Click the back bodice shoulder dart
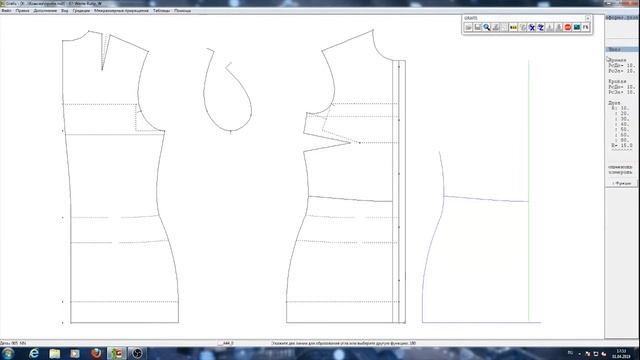640x360 pixels. pyautogui.click(x=105, y=52)
